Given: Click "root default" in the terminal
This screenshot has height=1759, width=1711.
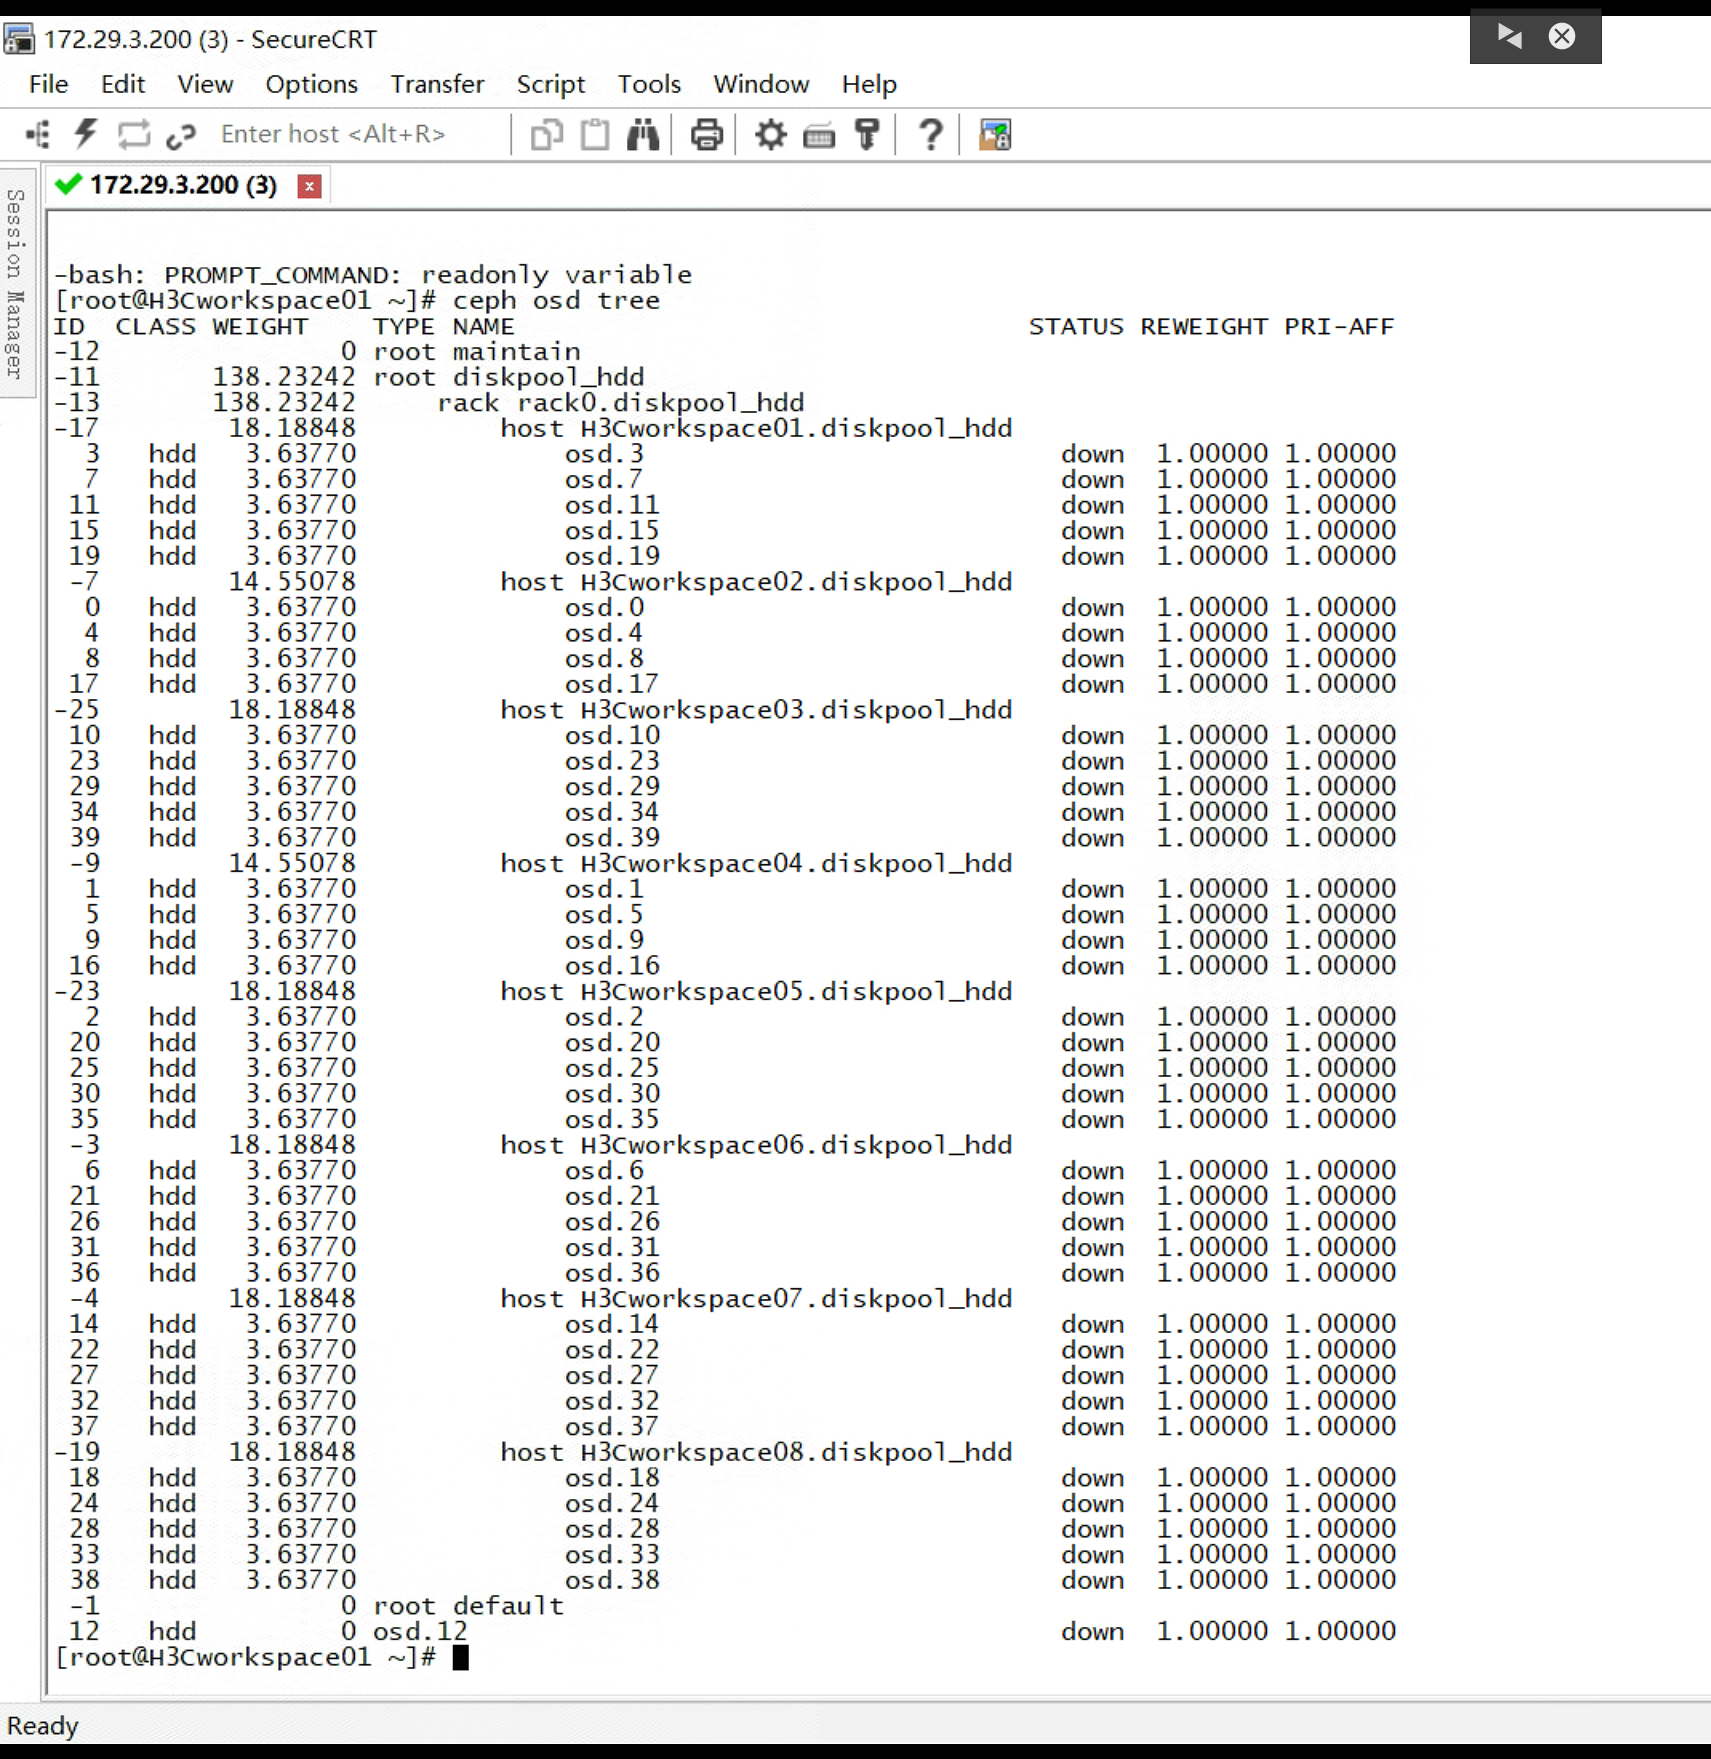Looking at the screenshot, I should click(469, 1606).
